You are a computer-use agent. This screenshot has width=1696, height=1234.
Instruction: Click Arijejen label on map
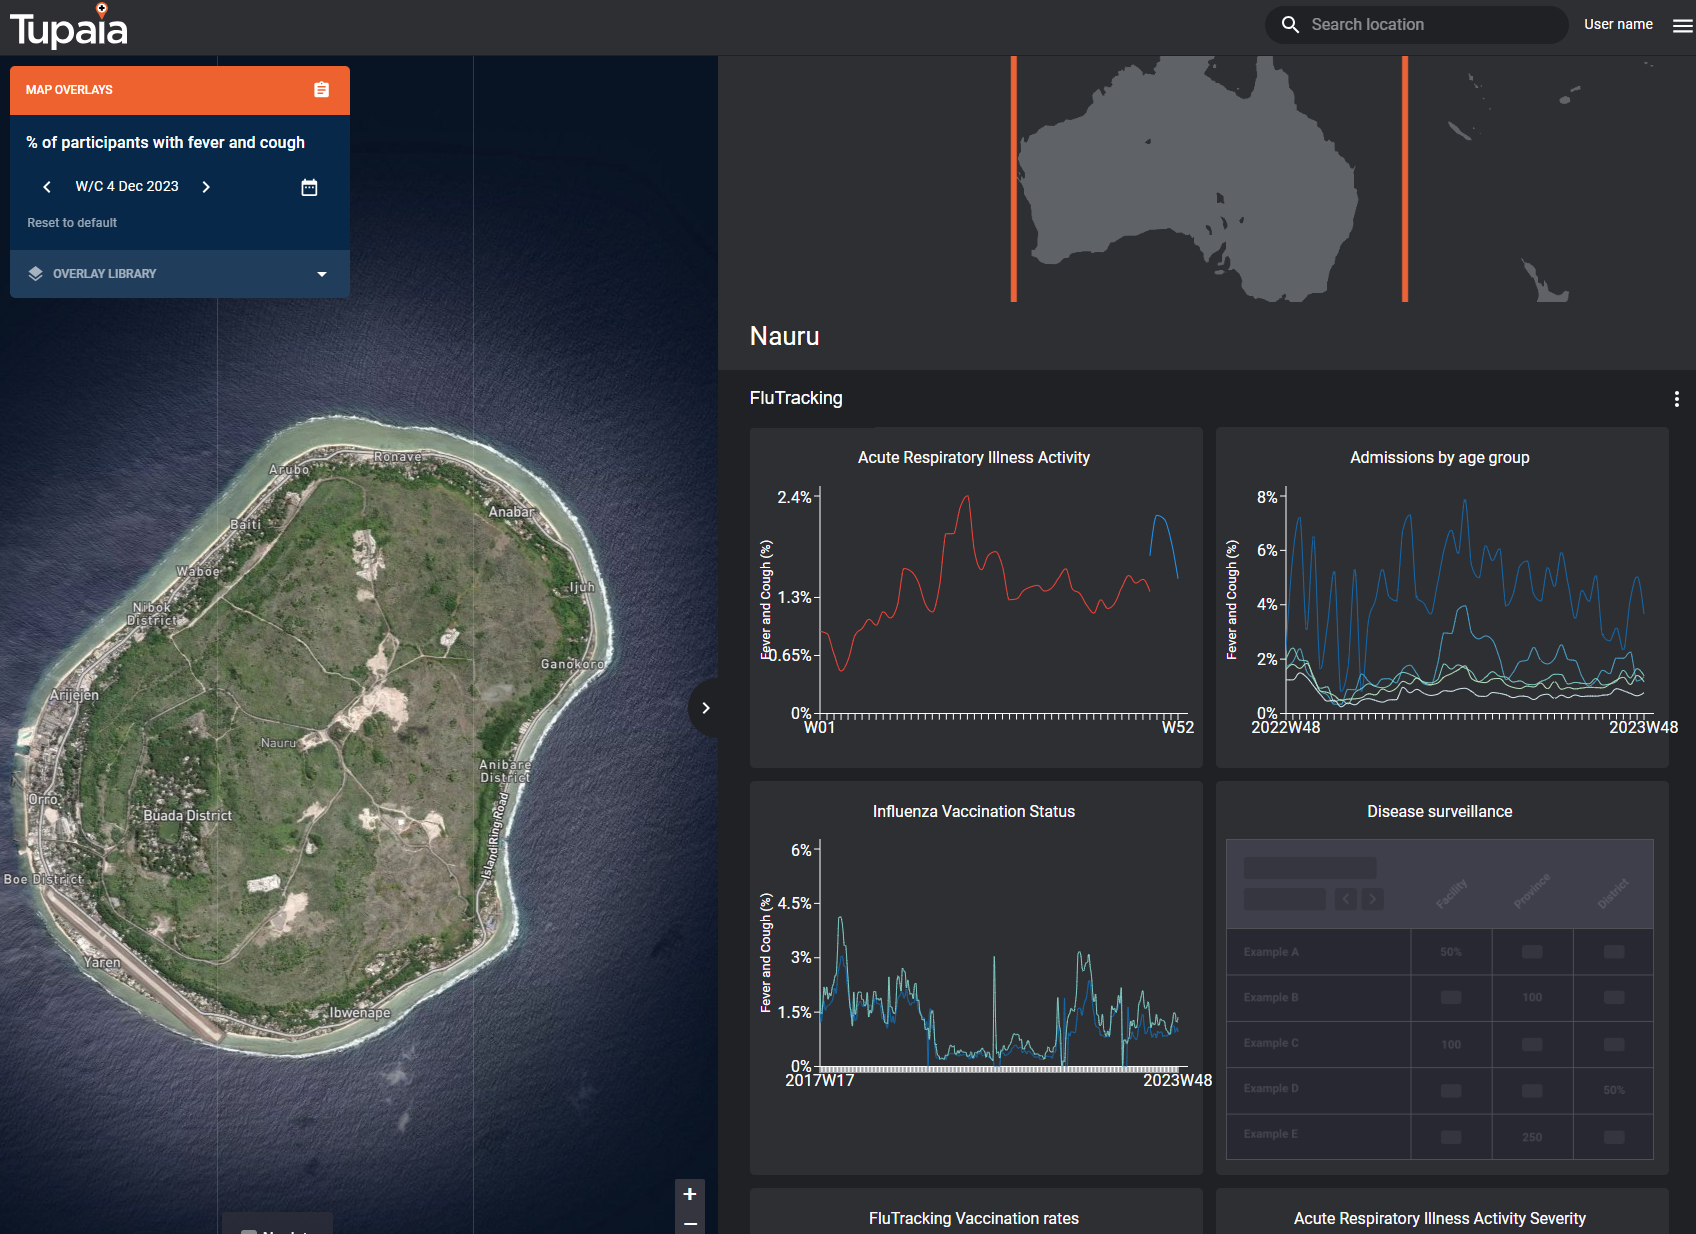tap(75, 695)
